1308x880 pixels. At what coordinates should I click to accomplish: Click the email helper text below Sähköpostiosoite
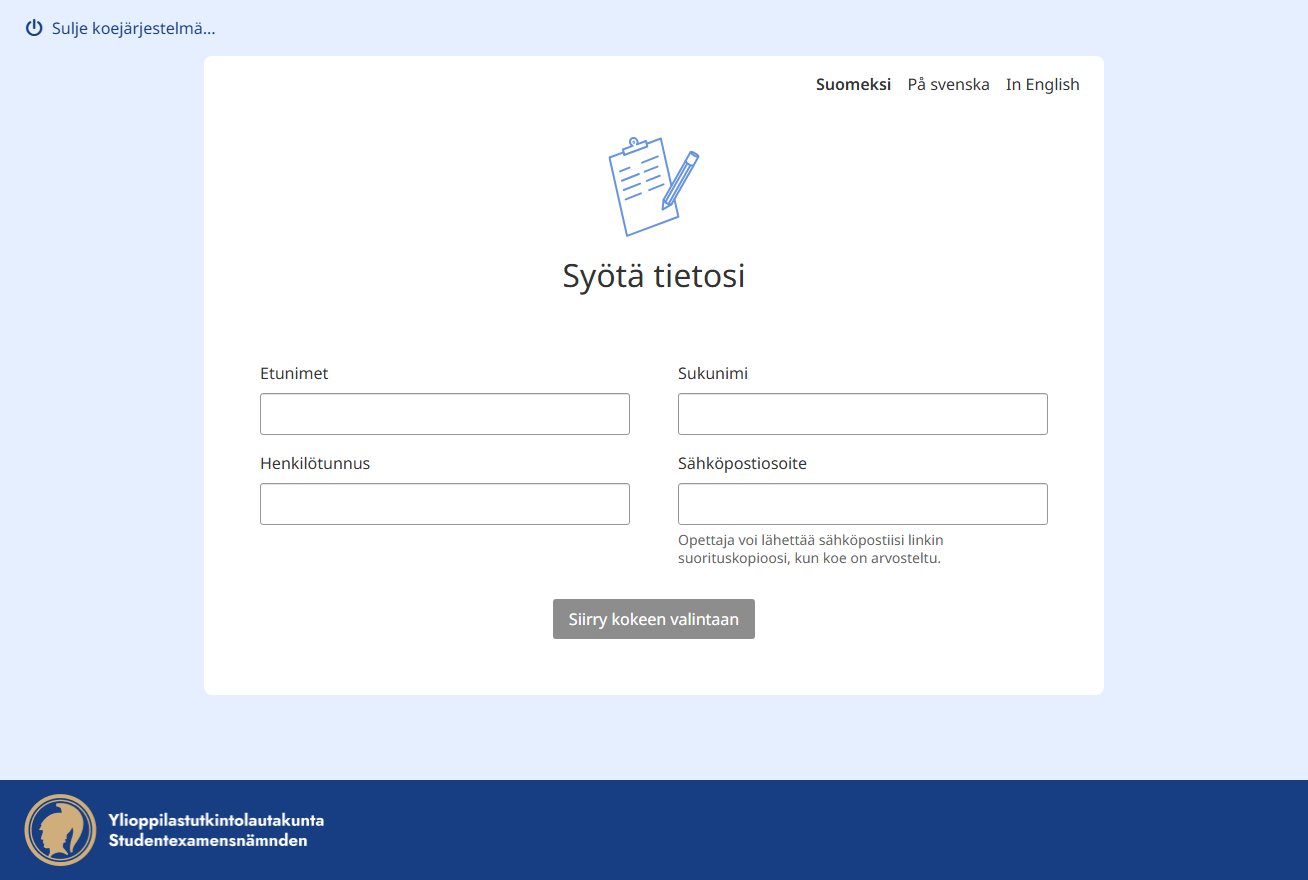810,549
